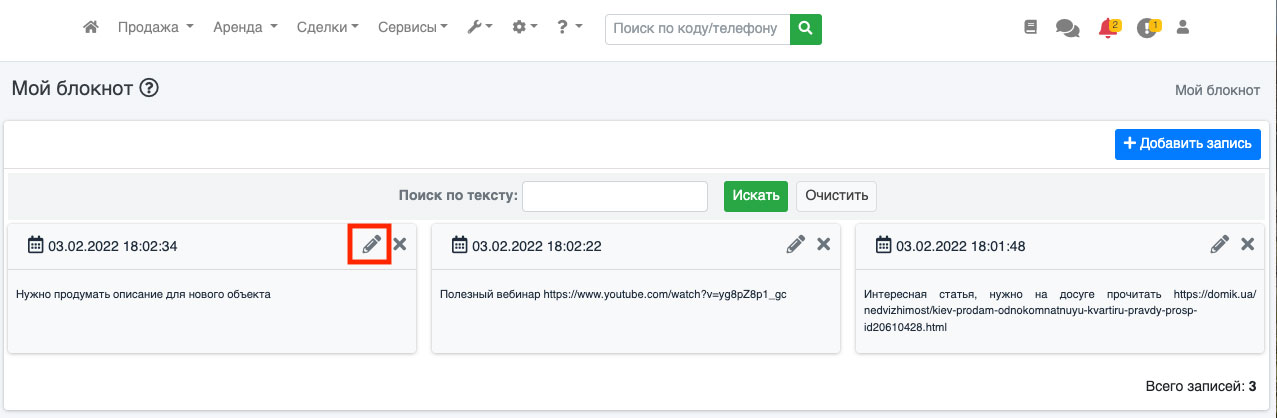Image resolution: width=1277 pixels, height=418 pixels.
Task: Focus the Поиск по тексту input field
Action: click(614, 196)
